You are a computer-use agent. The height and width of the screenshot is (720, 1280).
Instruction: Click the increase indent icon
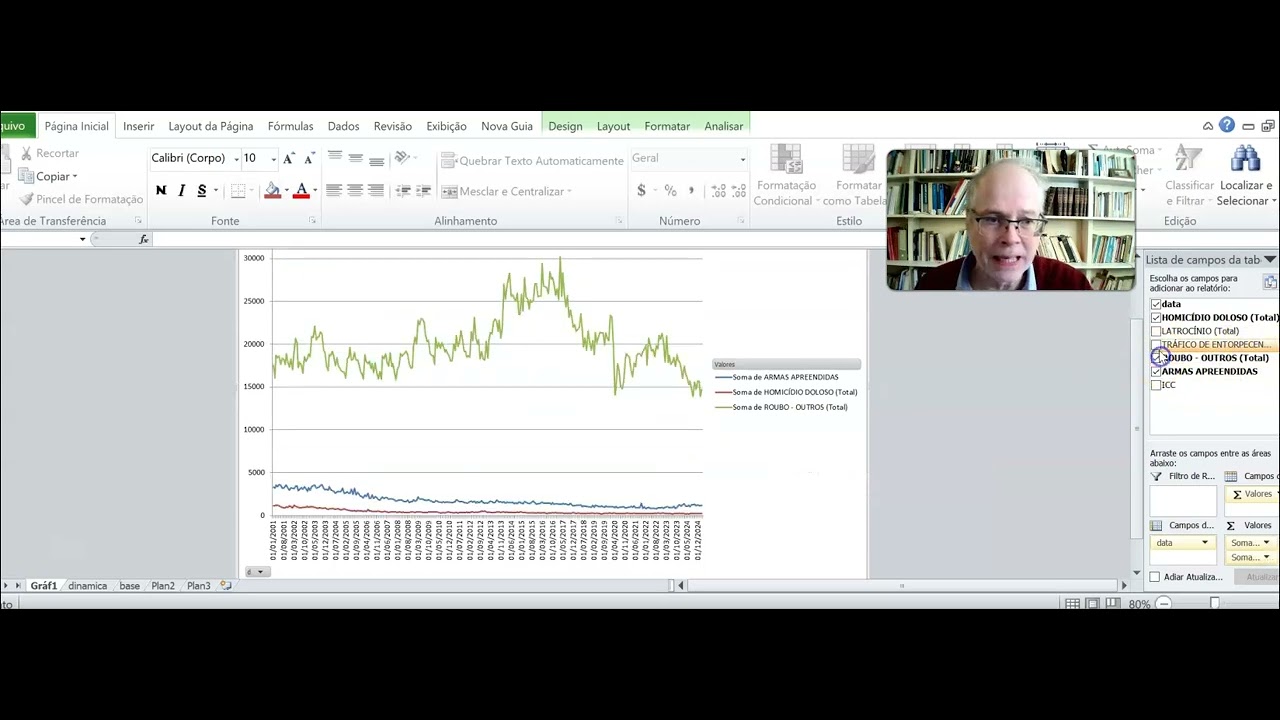(x=423, y=191)
